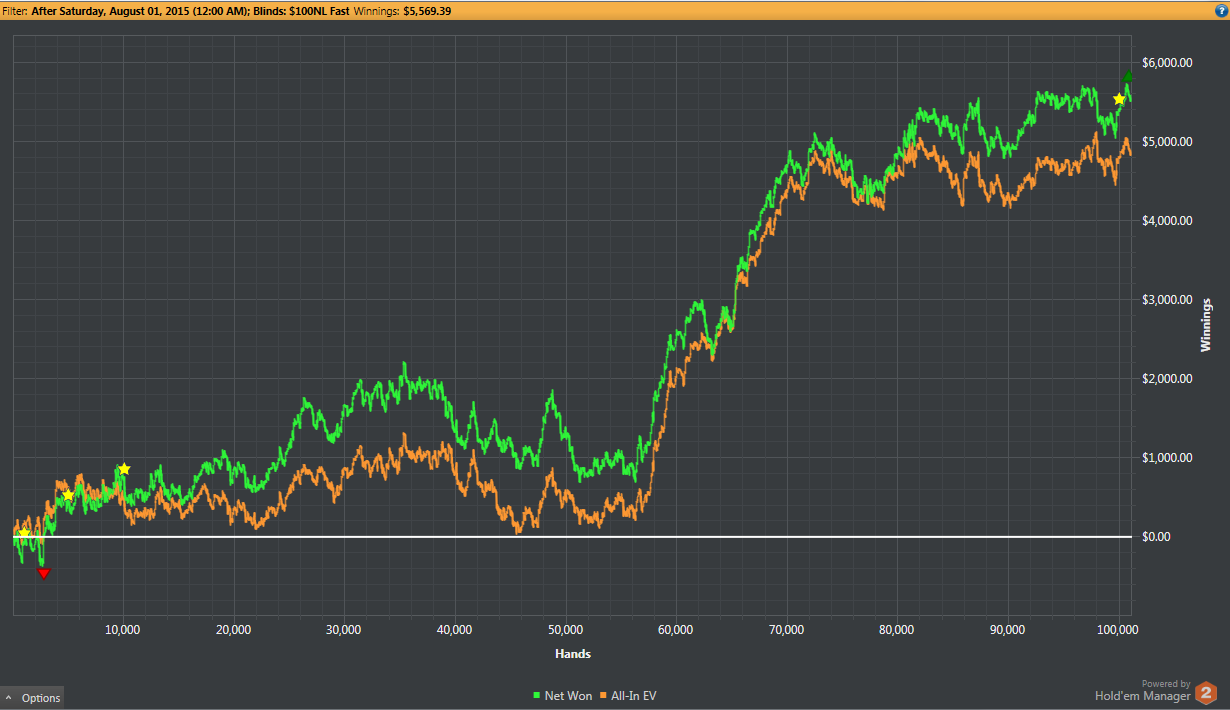Click the $4,000.00 y-axis label
This screenshot has width=1230, height=710.
click(1169, 221)
